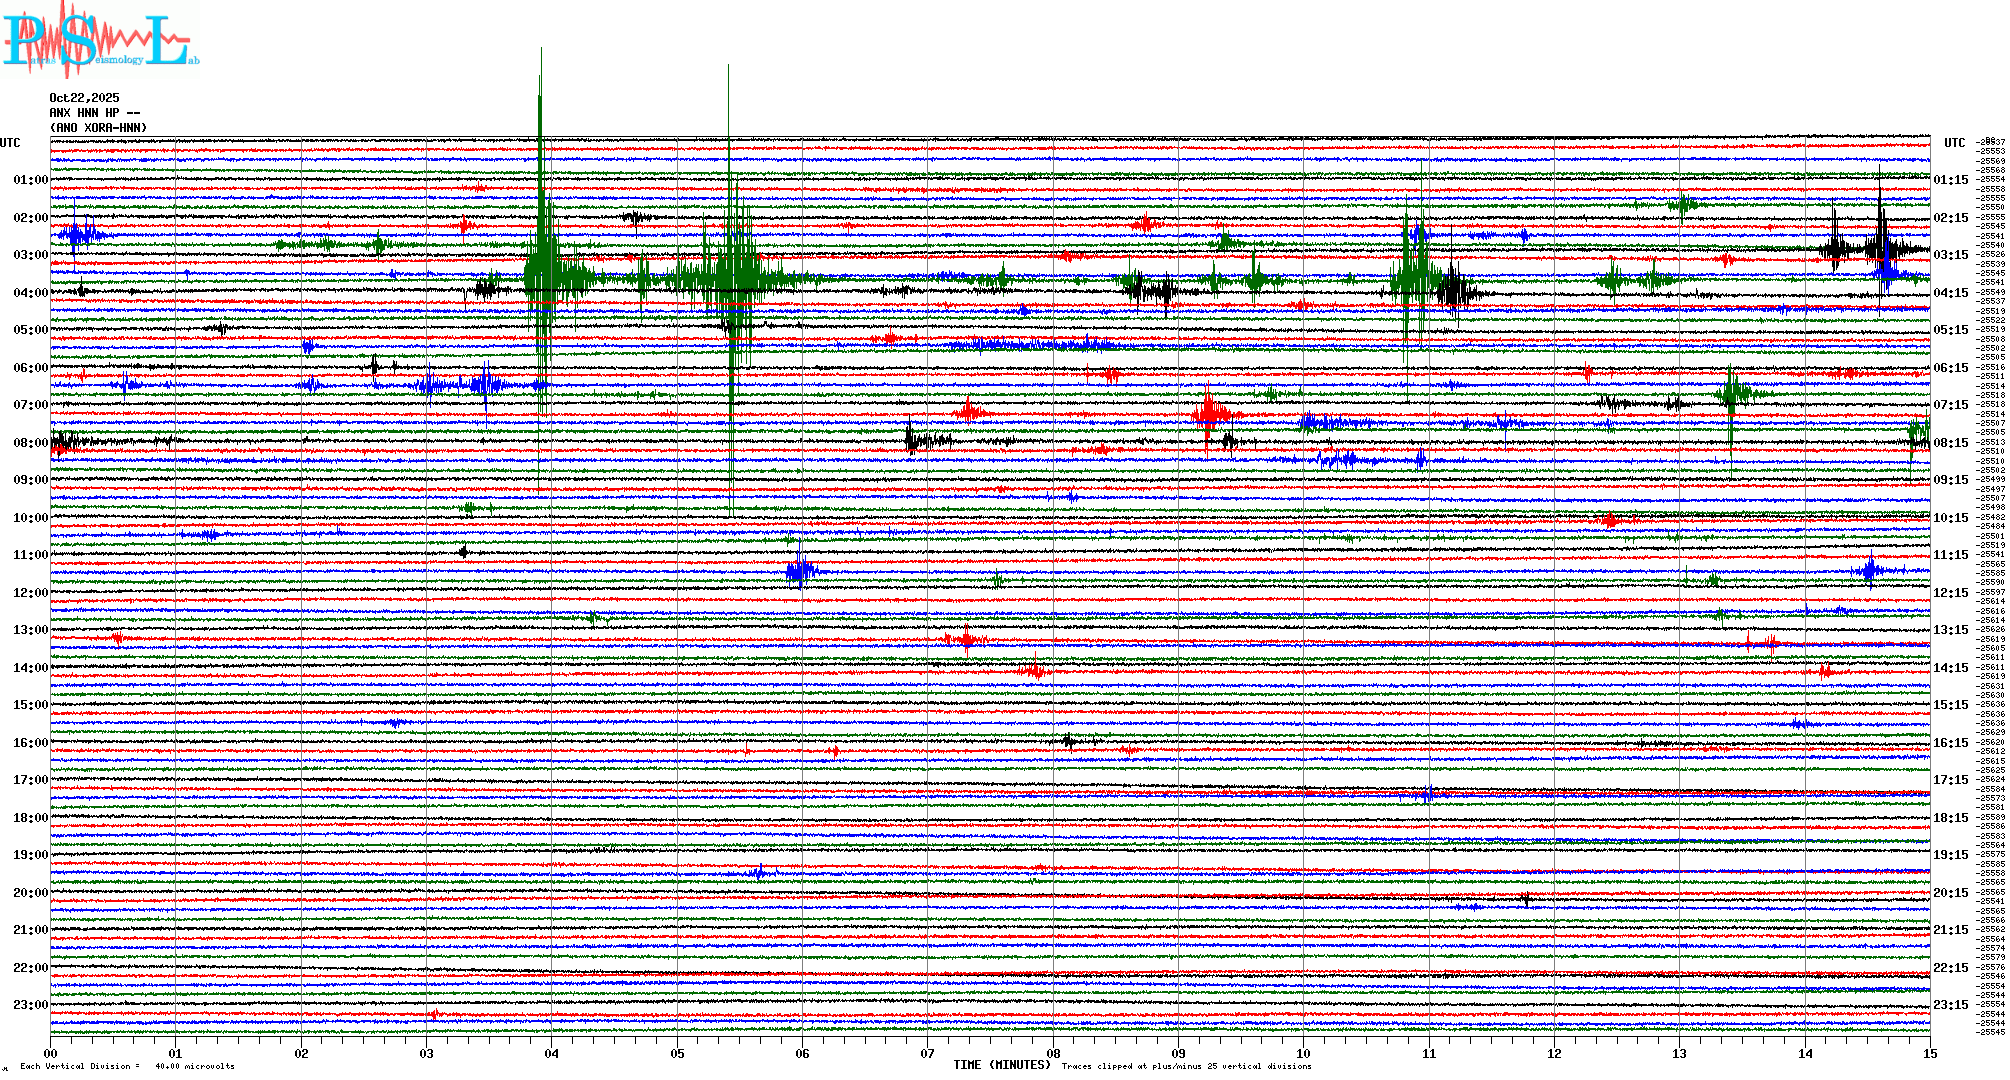This screenshot has height=1080, width=2010.
Task: Click the 17:15 time label on right
Action: (x=1950, y=780)
